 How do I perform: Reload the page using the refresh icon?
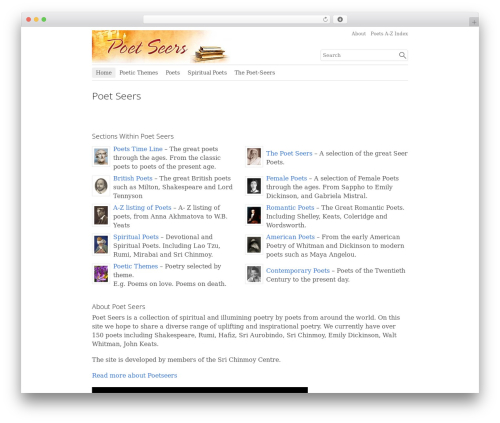click(325, 19)
